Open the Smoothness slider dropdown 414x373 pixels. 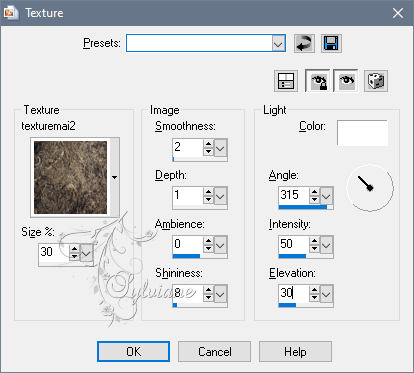[x=220, y=147]
